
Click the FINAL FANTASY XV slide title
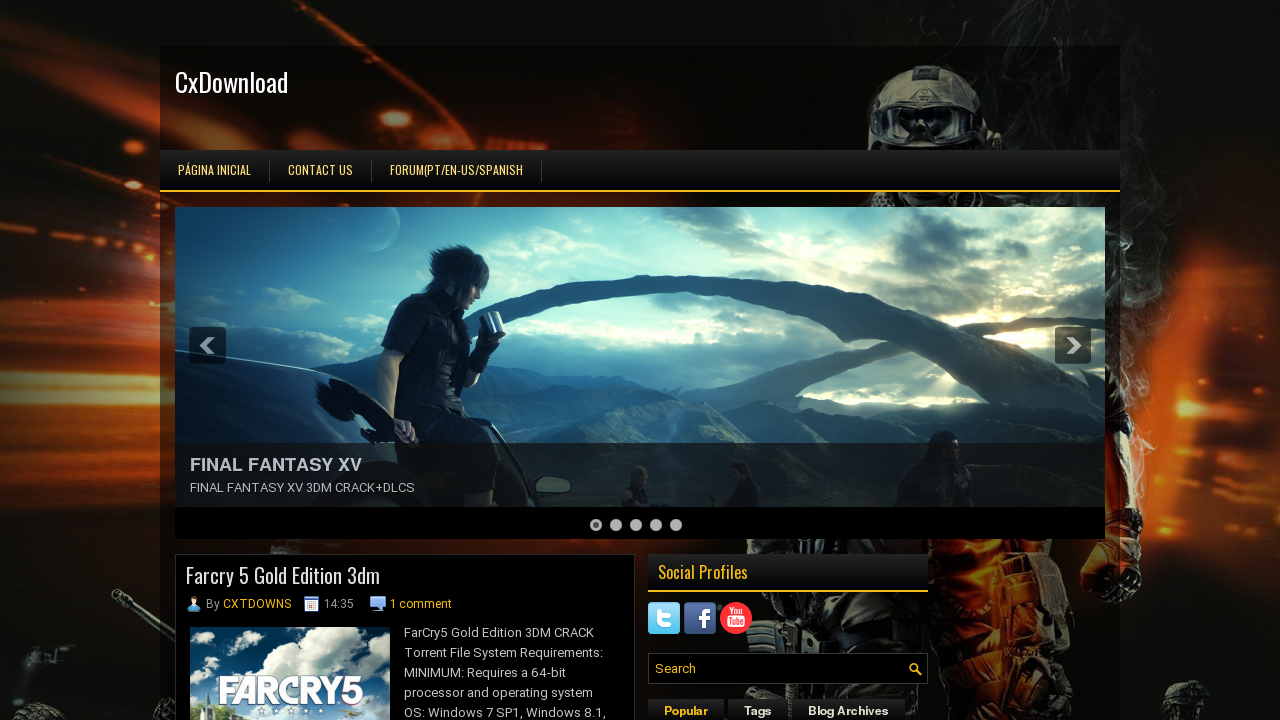(276, 465)
